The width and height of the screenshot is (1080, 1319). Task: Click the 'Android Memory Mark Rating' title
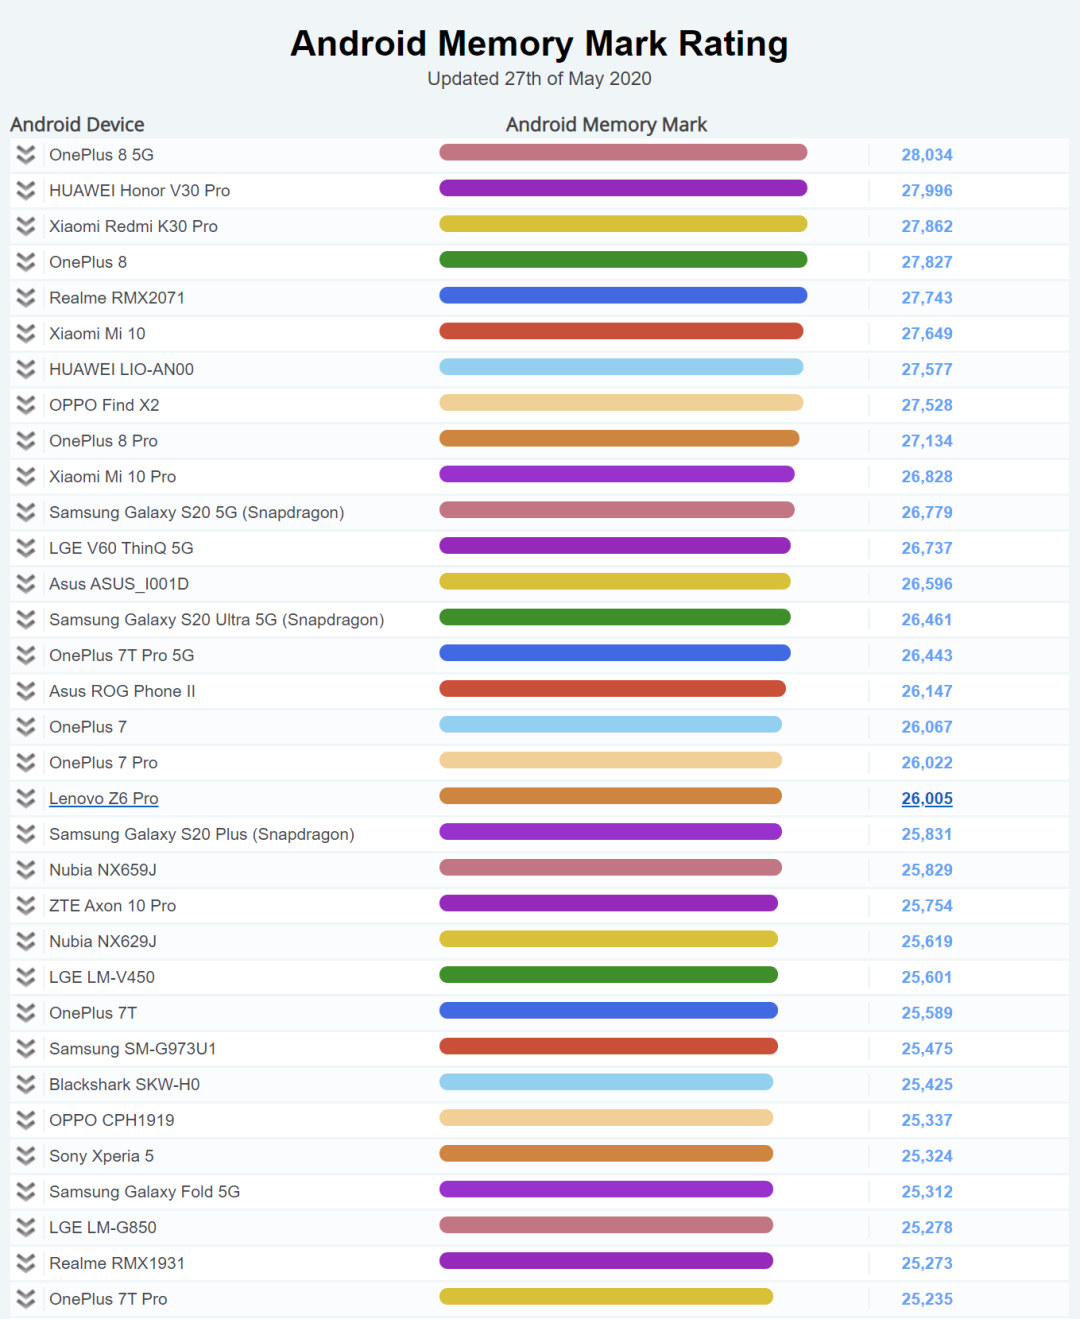click(x=540, y=44)
